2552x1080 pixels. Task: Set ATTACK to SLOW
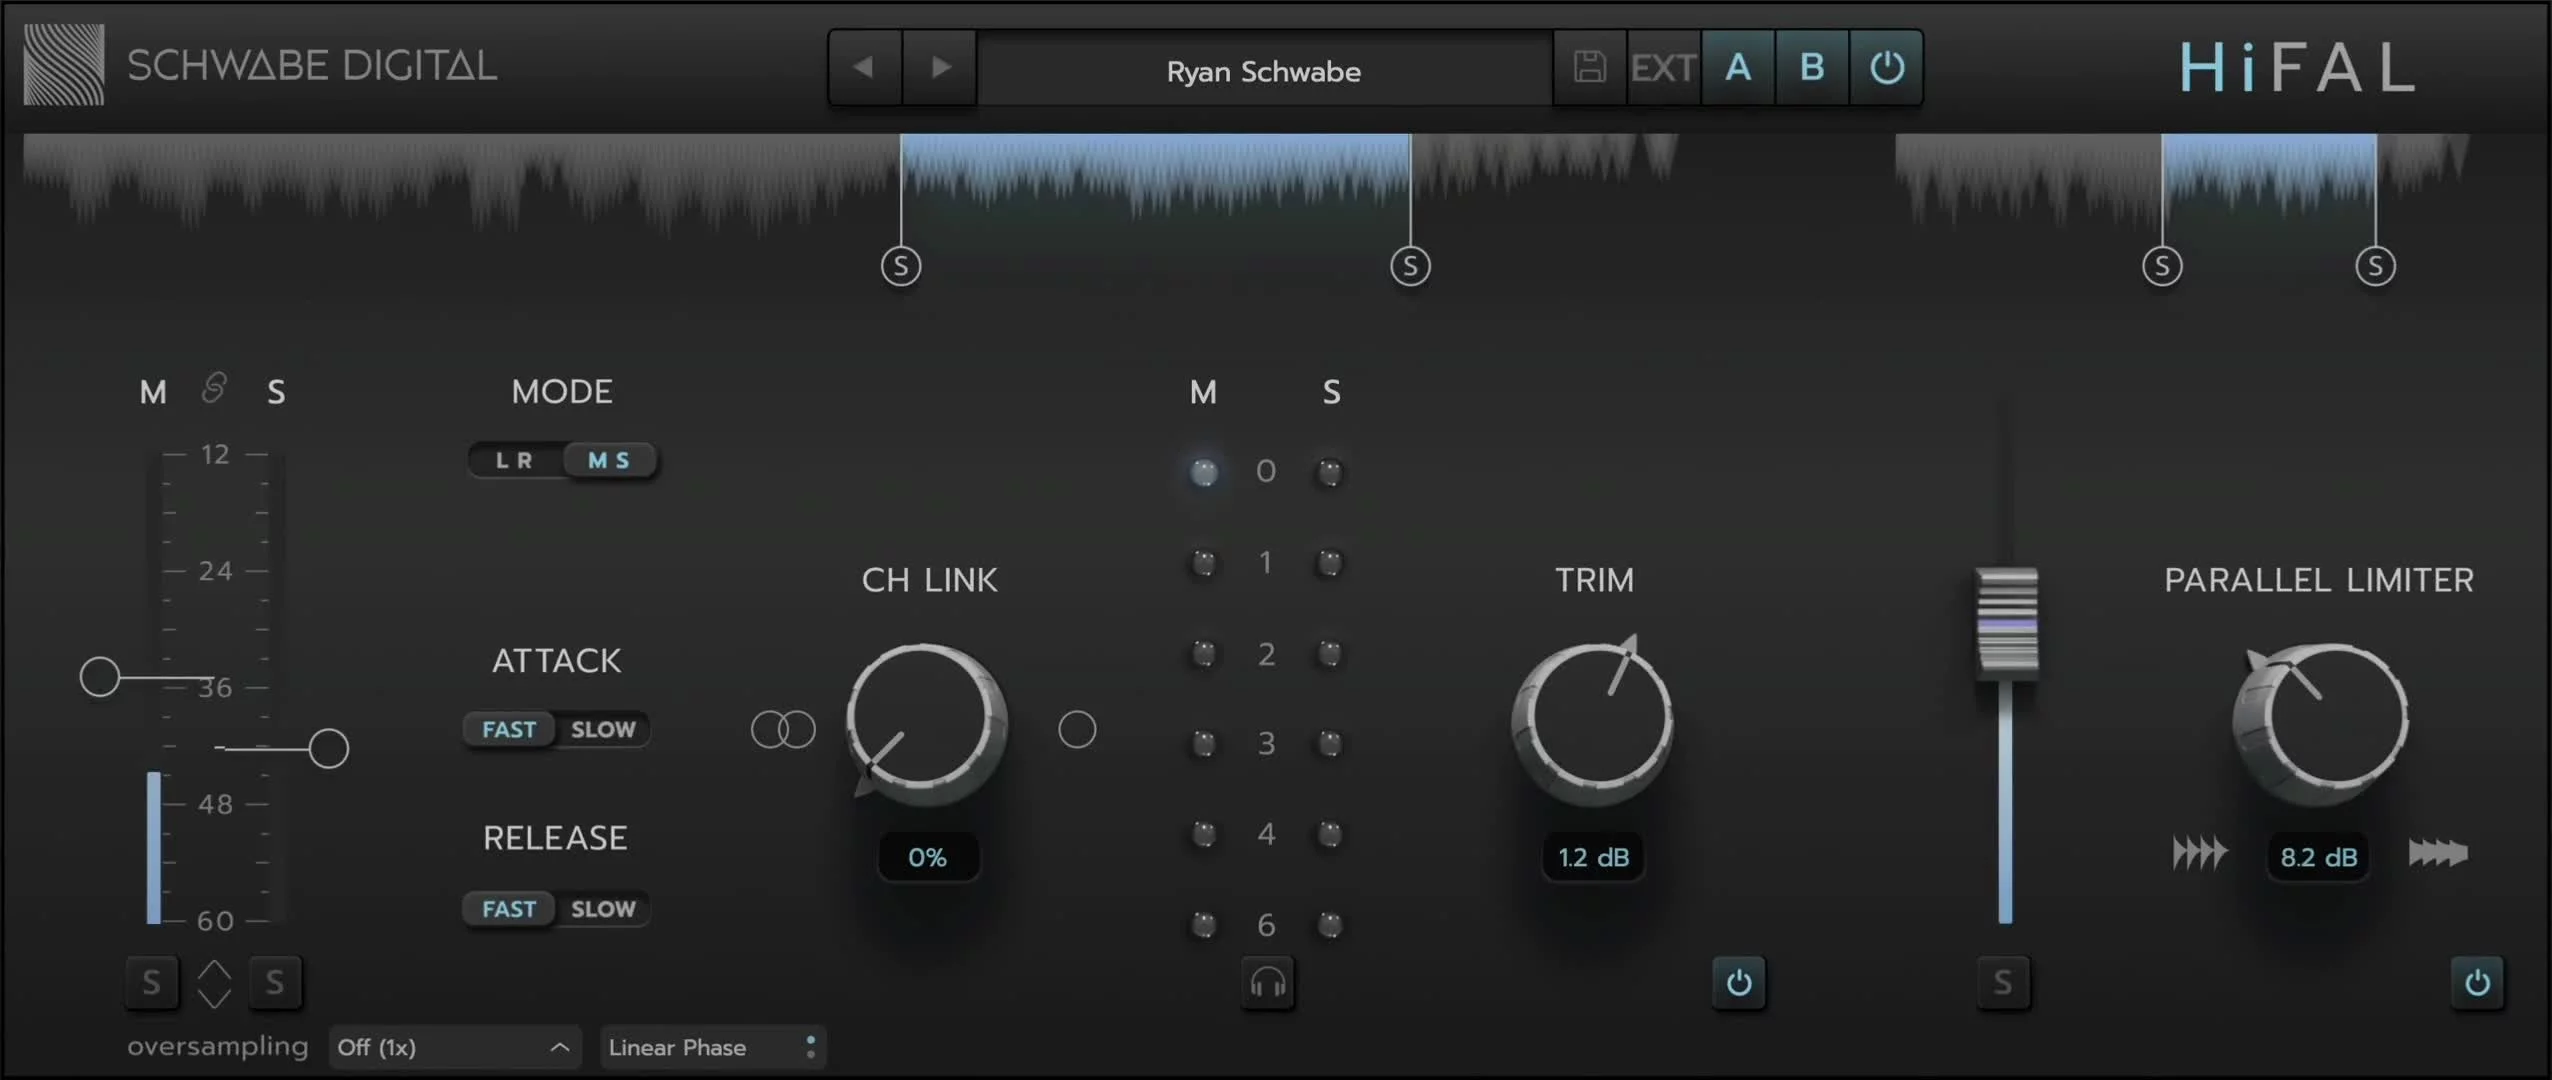click(603, 729)
